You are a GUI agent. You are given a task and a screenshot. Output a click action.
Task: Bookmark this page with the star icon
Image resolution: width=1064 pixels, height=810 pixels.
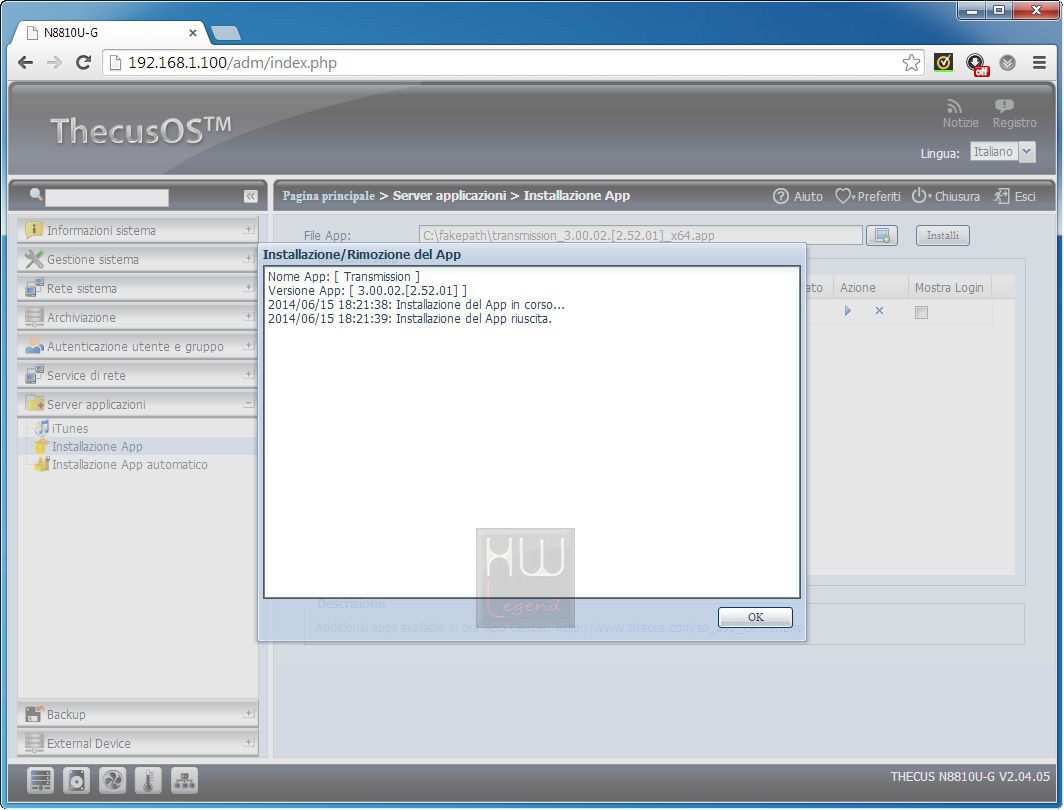click(x=911, y=63)
